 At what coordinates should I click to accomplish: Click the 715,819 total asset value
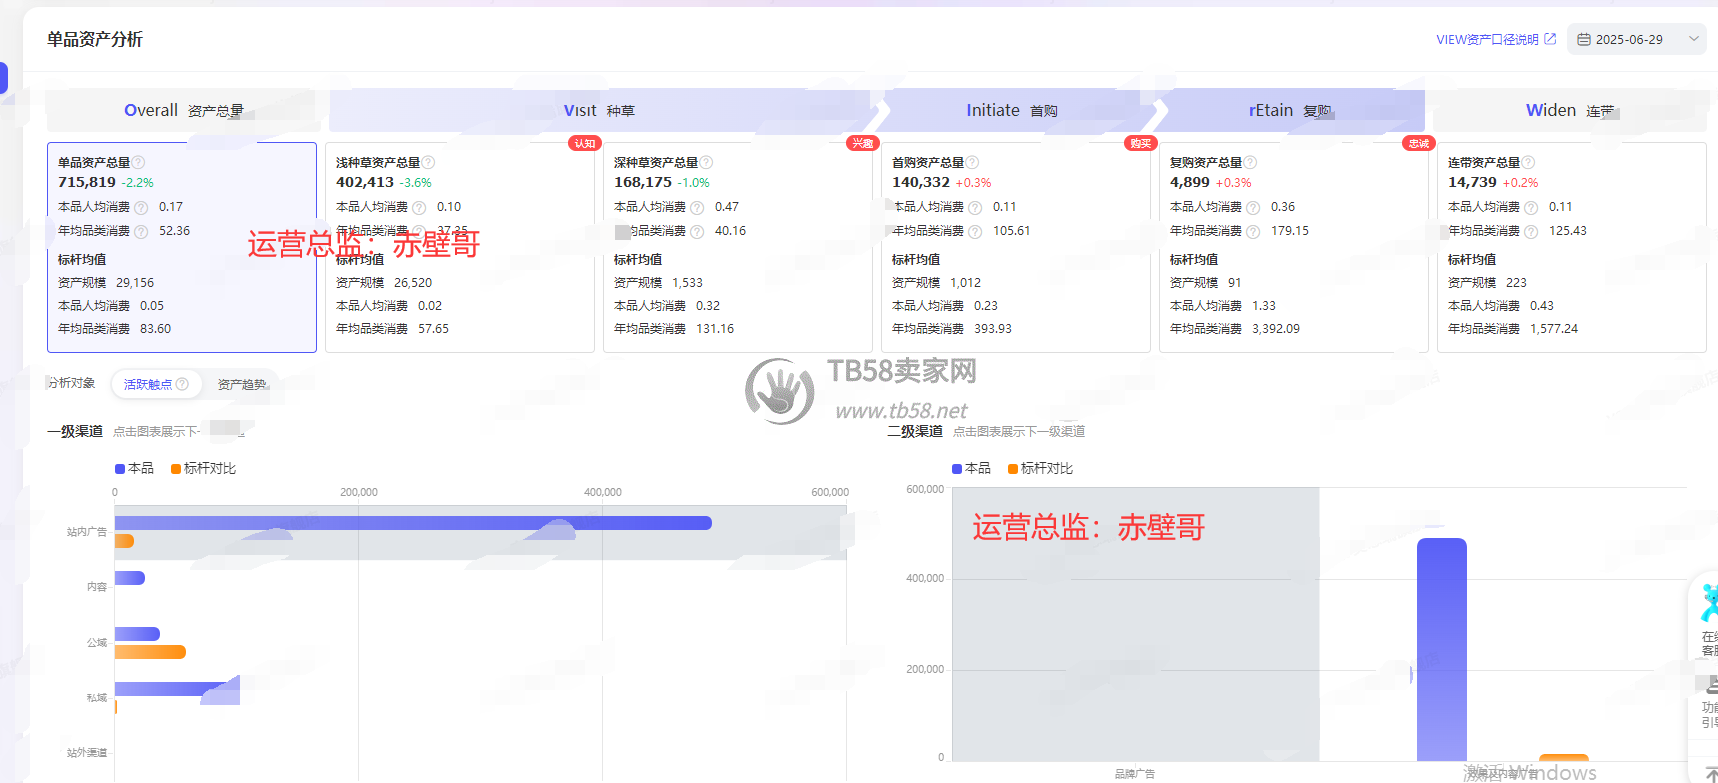coord(87,182)
